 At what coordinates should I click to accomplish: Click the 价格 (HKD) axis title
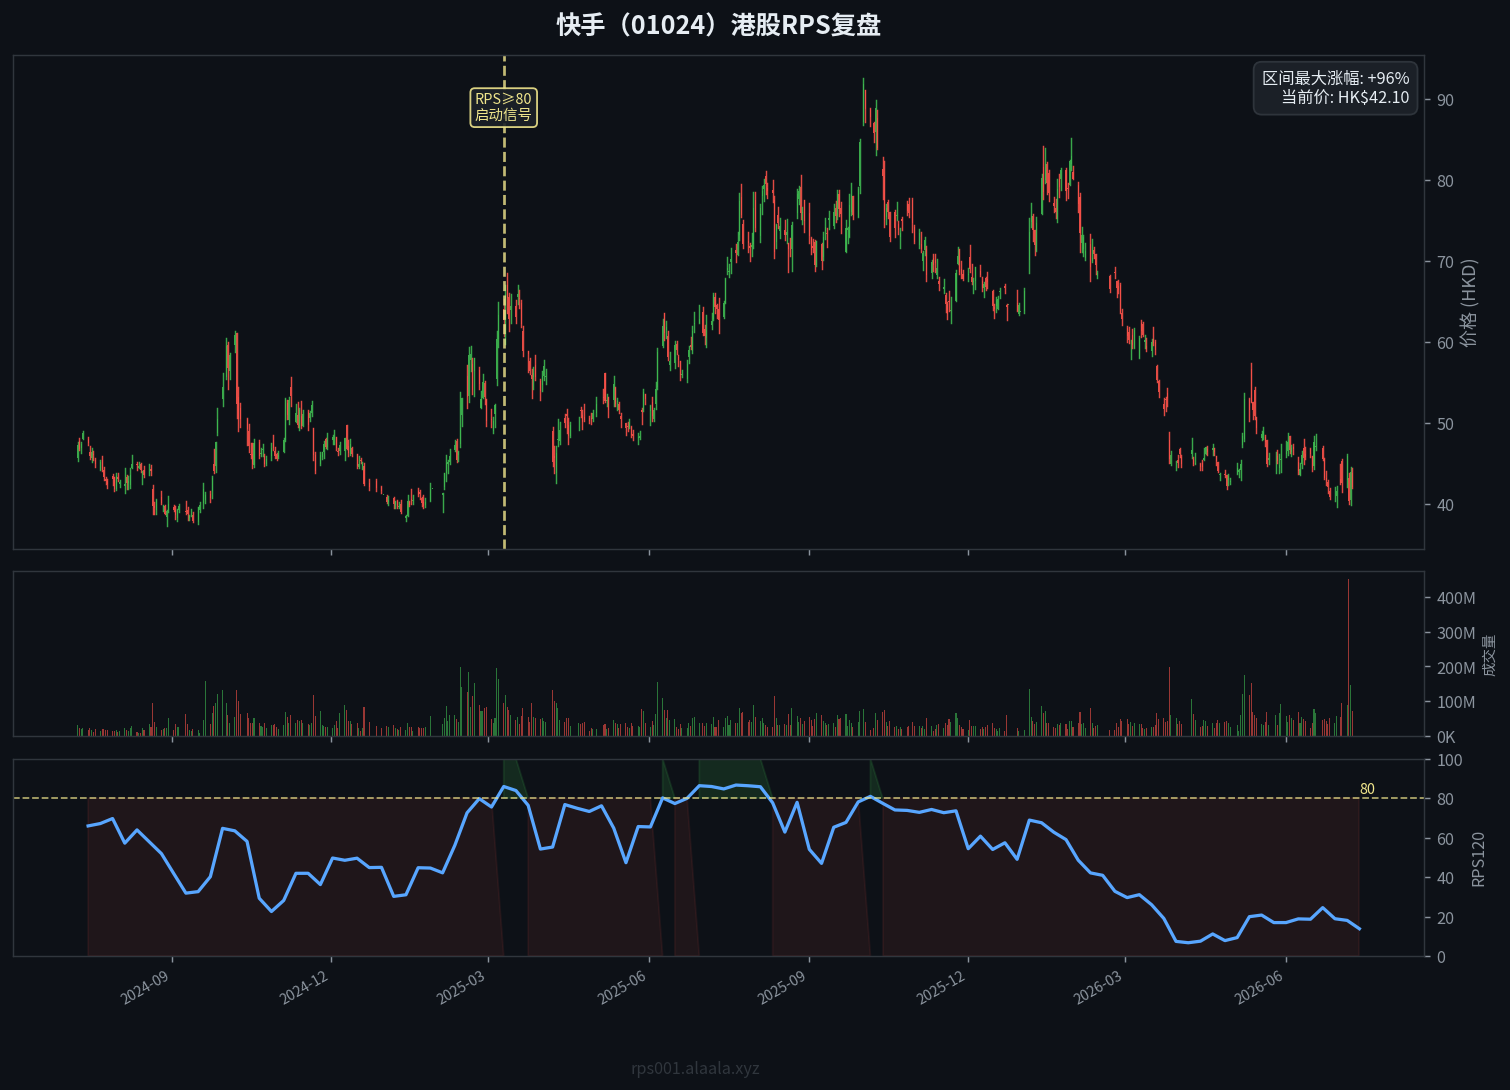(x=1468, y=303)
